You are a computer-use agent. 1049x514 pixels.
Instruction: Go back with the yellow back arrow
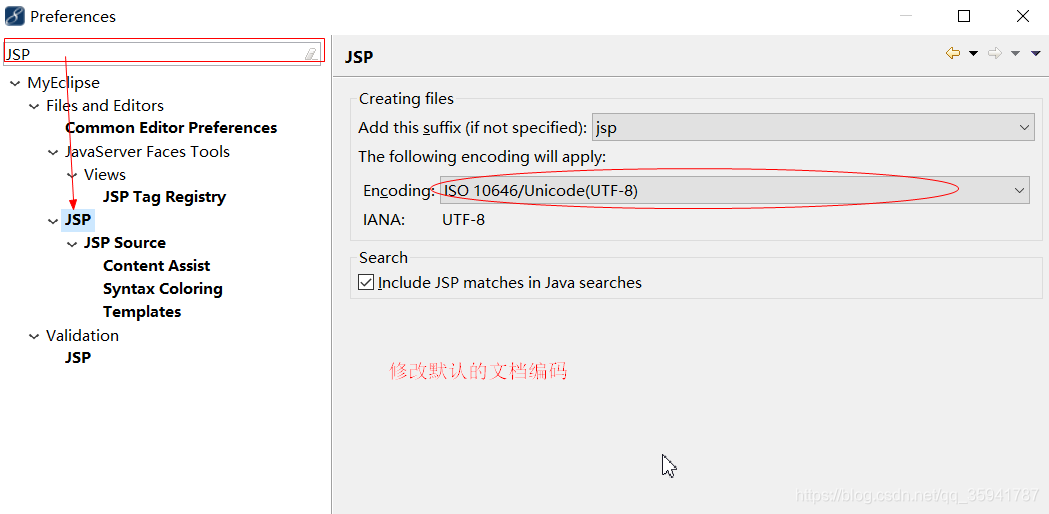953,53
